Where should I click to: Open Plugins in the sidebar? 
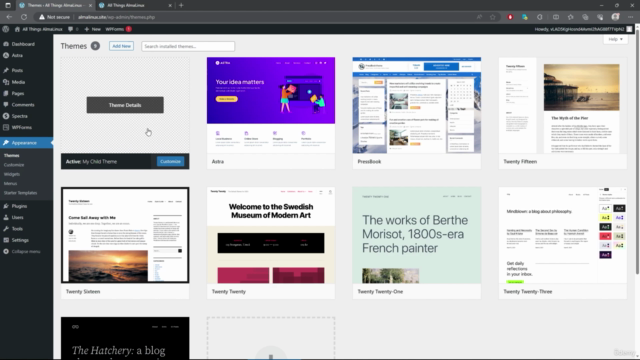click(19, 206)
